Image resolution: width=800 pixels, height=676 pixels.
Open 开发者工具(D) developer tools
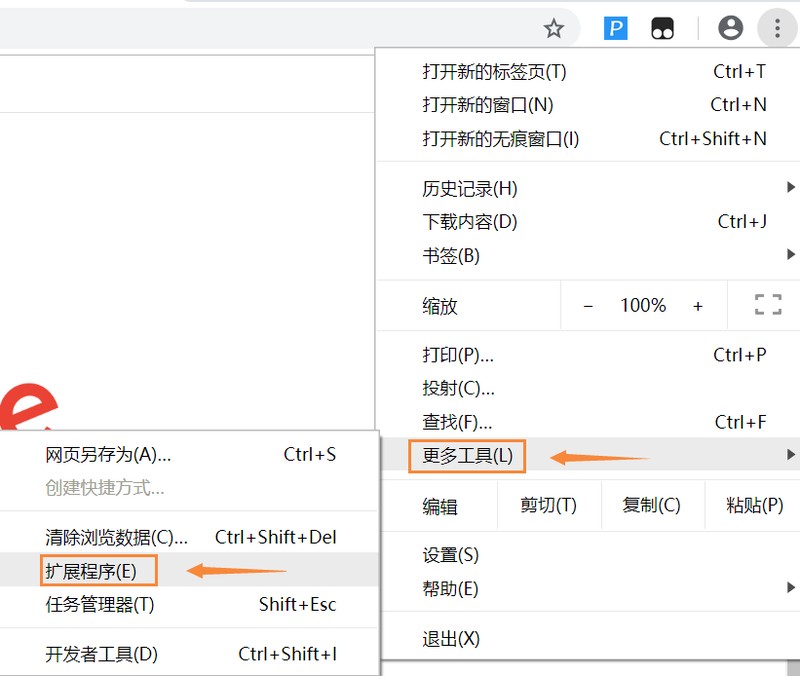[x=189, y=654]
